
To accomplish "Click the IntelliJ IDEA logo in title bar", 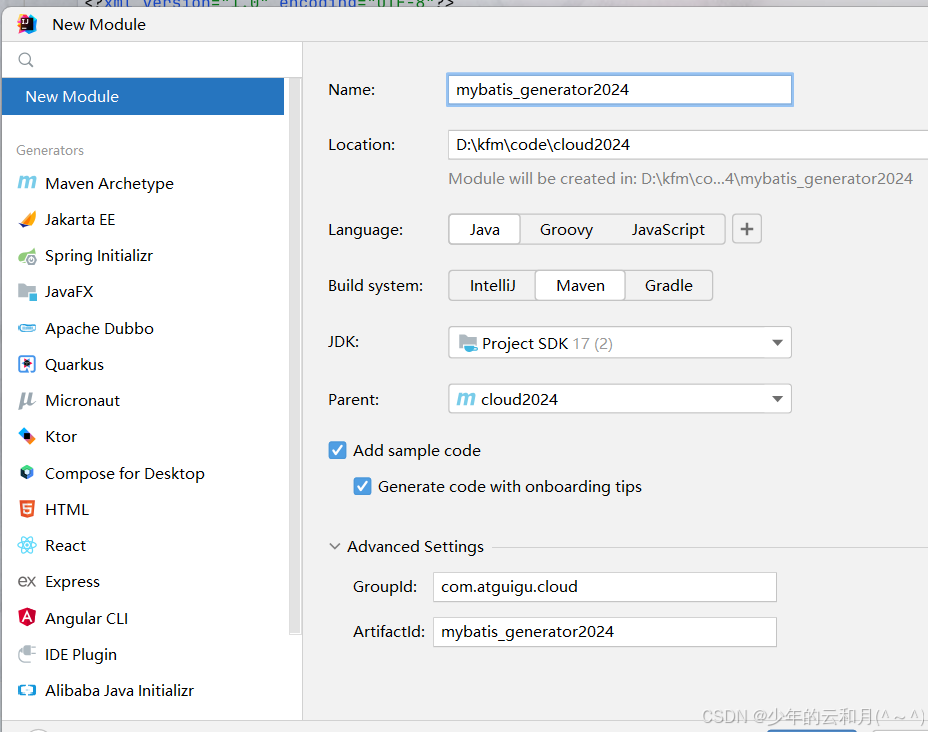I will (27, 24).
